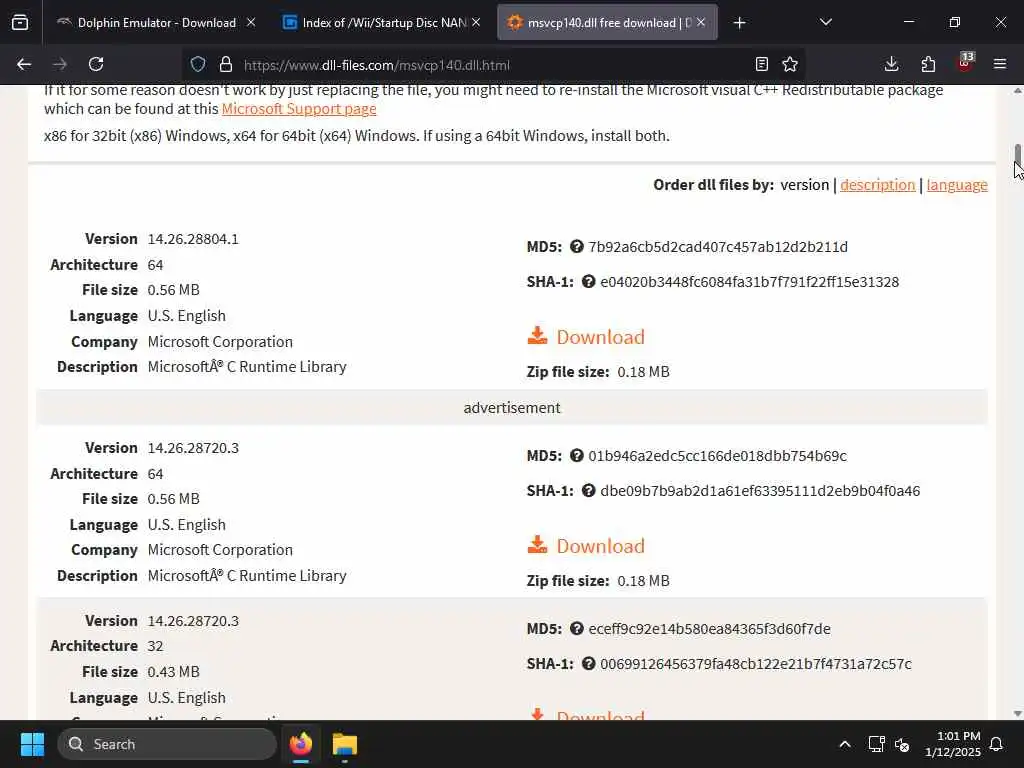This screenshot has height=768, width=1024.
Task: Open clock showing 1:01 PM 1/12/2025
Action: (952, 744)
